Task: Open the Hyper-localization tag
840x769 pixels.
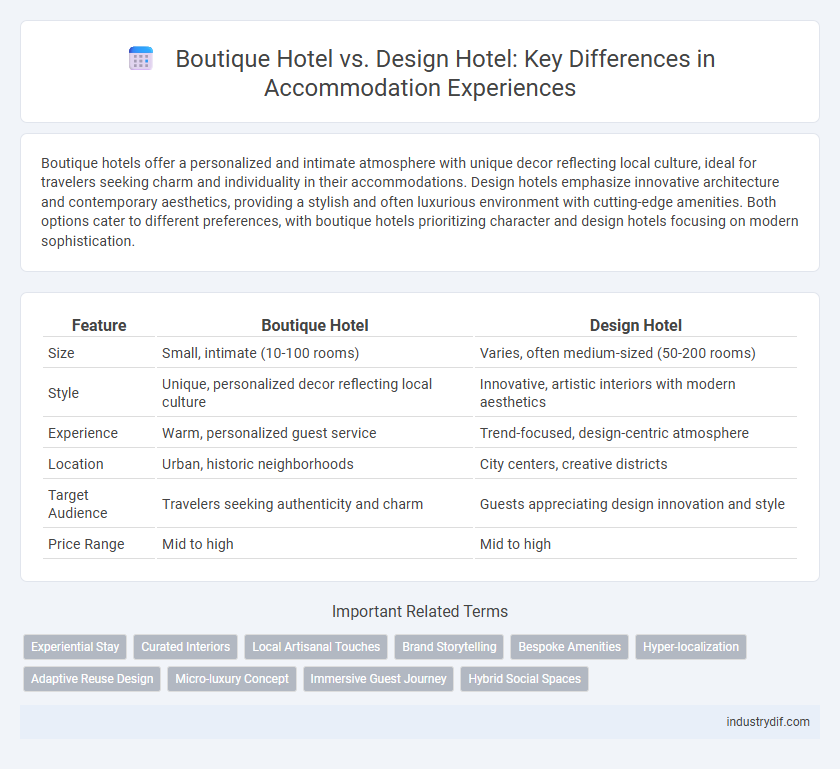Action: tap(691, 647)
